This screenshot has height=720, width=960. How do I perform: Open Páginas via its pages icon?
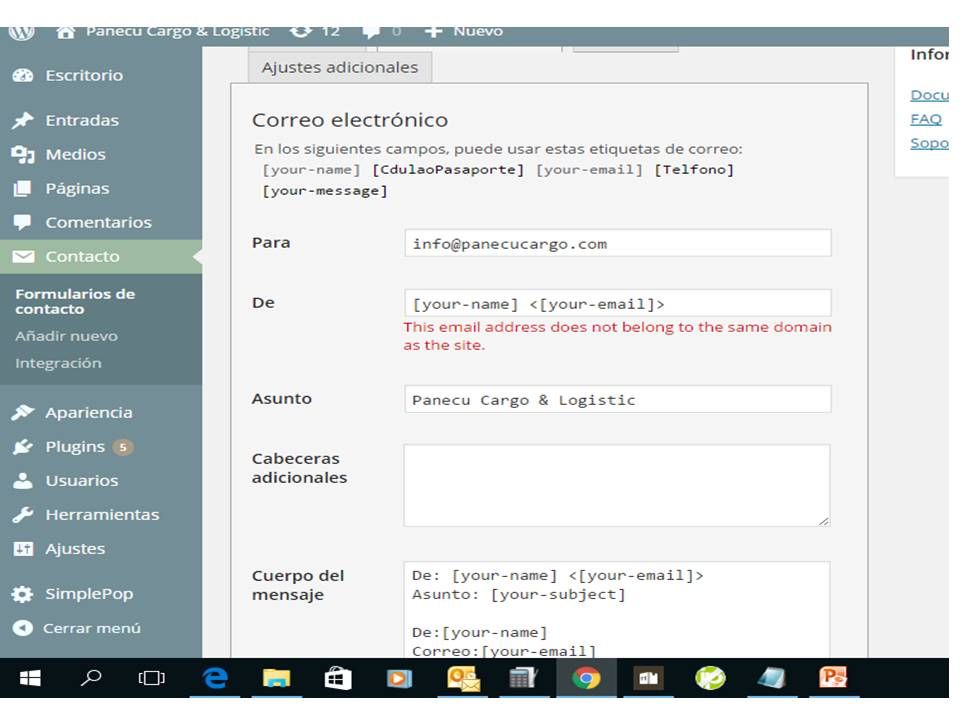point(23,188)
